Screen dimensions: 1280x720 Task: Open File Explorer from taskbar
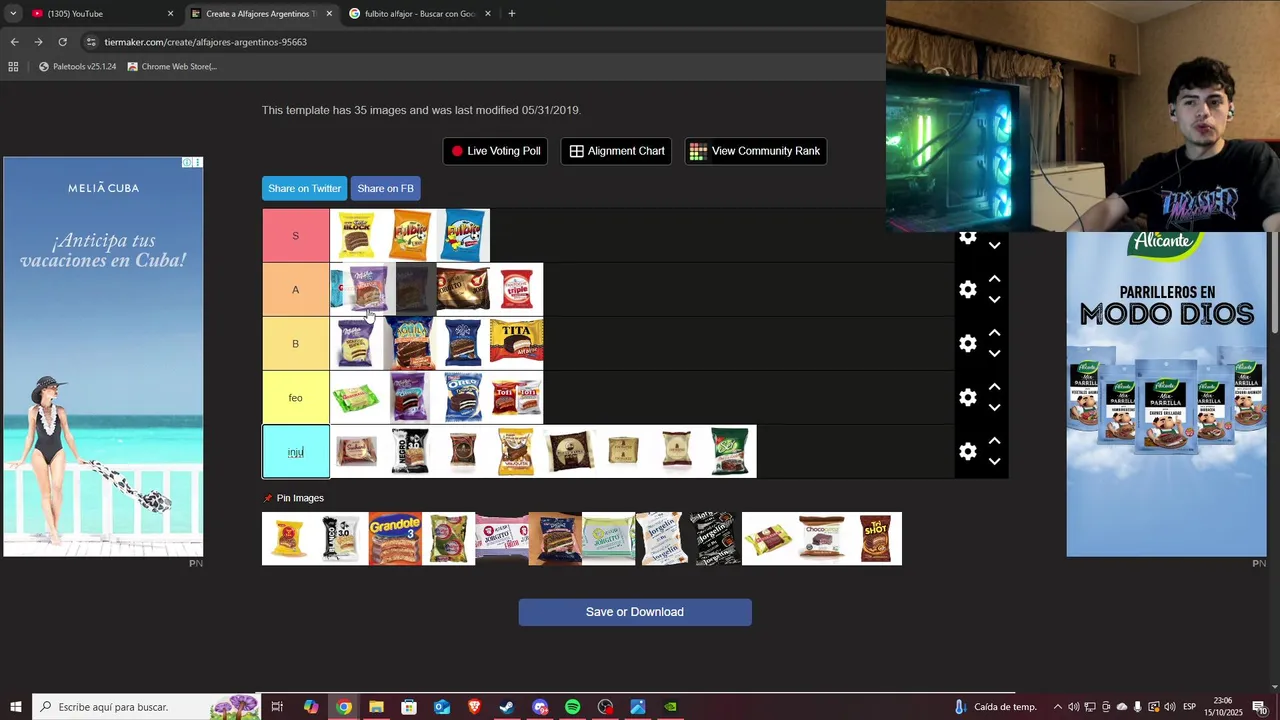(x=376, y=707)
